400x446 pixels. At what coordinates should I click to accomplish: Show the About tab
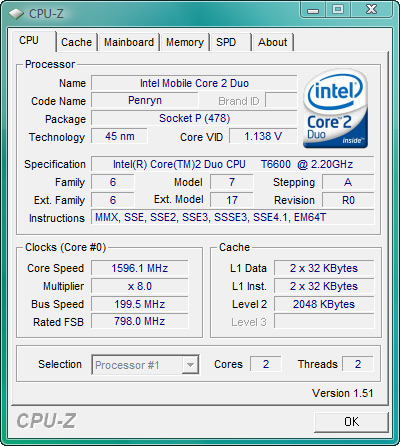pos(273,42)
